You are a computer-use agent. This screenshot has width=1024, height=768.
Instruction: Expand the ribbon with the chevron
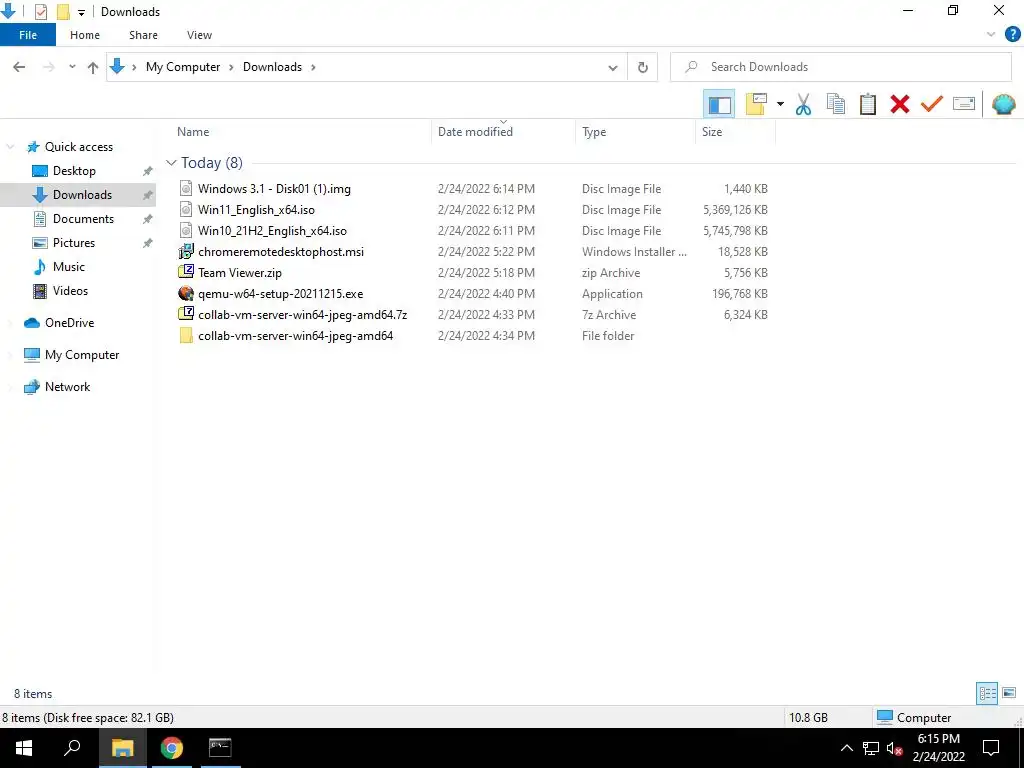pyautogui.click(x=991, y=35)
